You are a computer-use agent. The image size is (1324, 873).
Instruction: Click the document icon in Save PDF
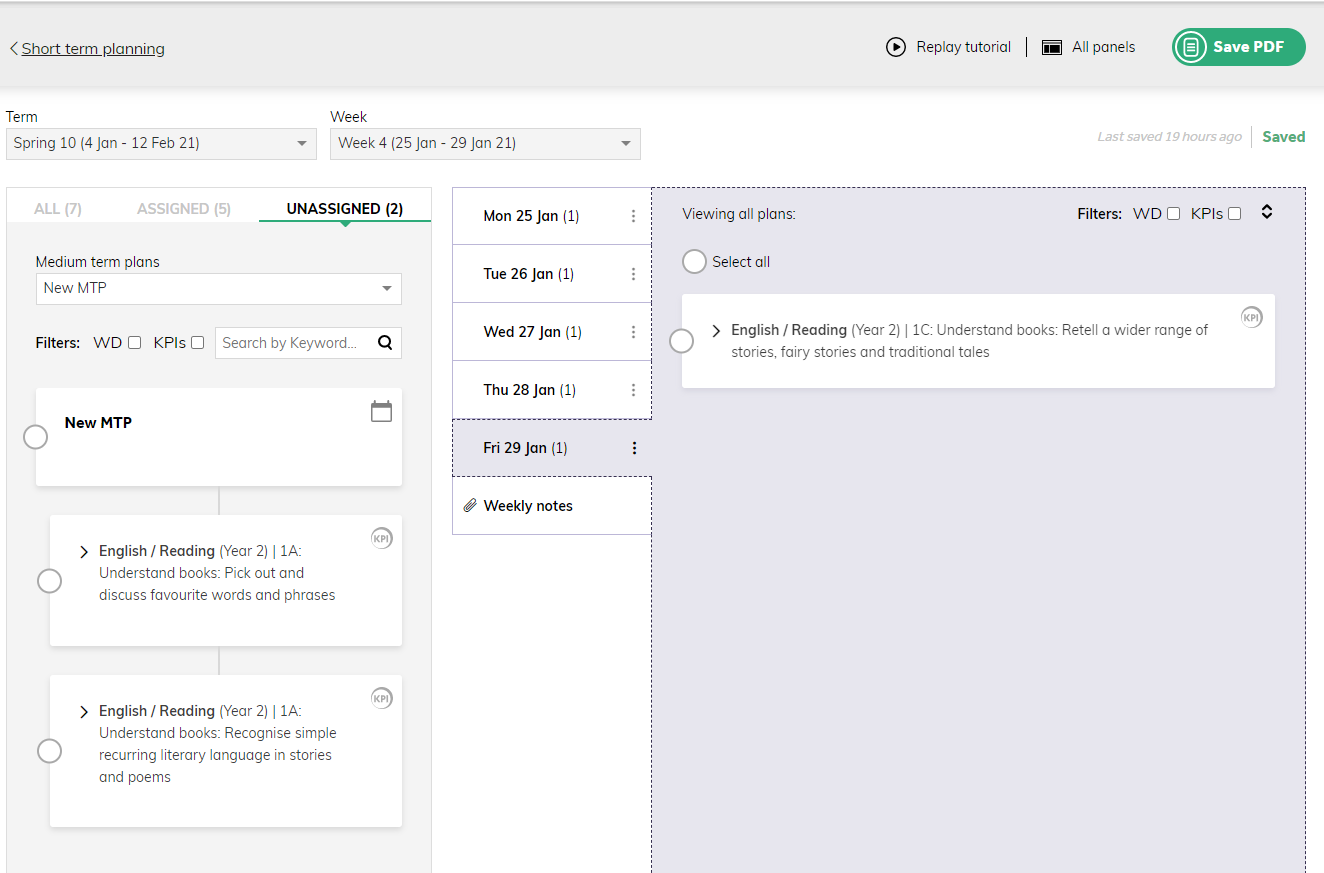1190,47
